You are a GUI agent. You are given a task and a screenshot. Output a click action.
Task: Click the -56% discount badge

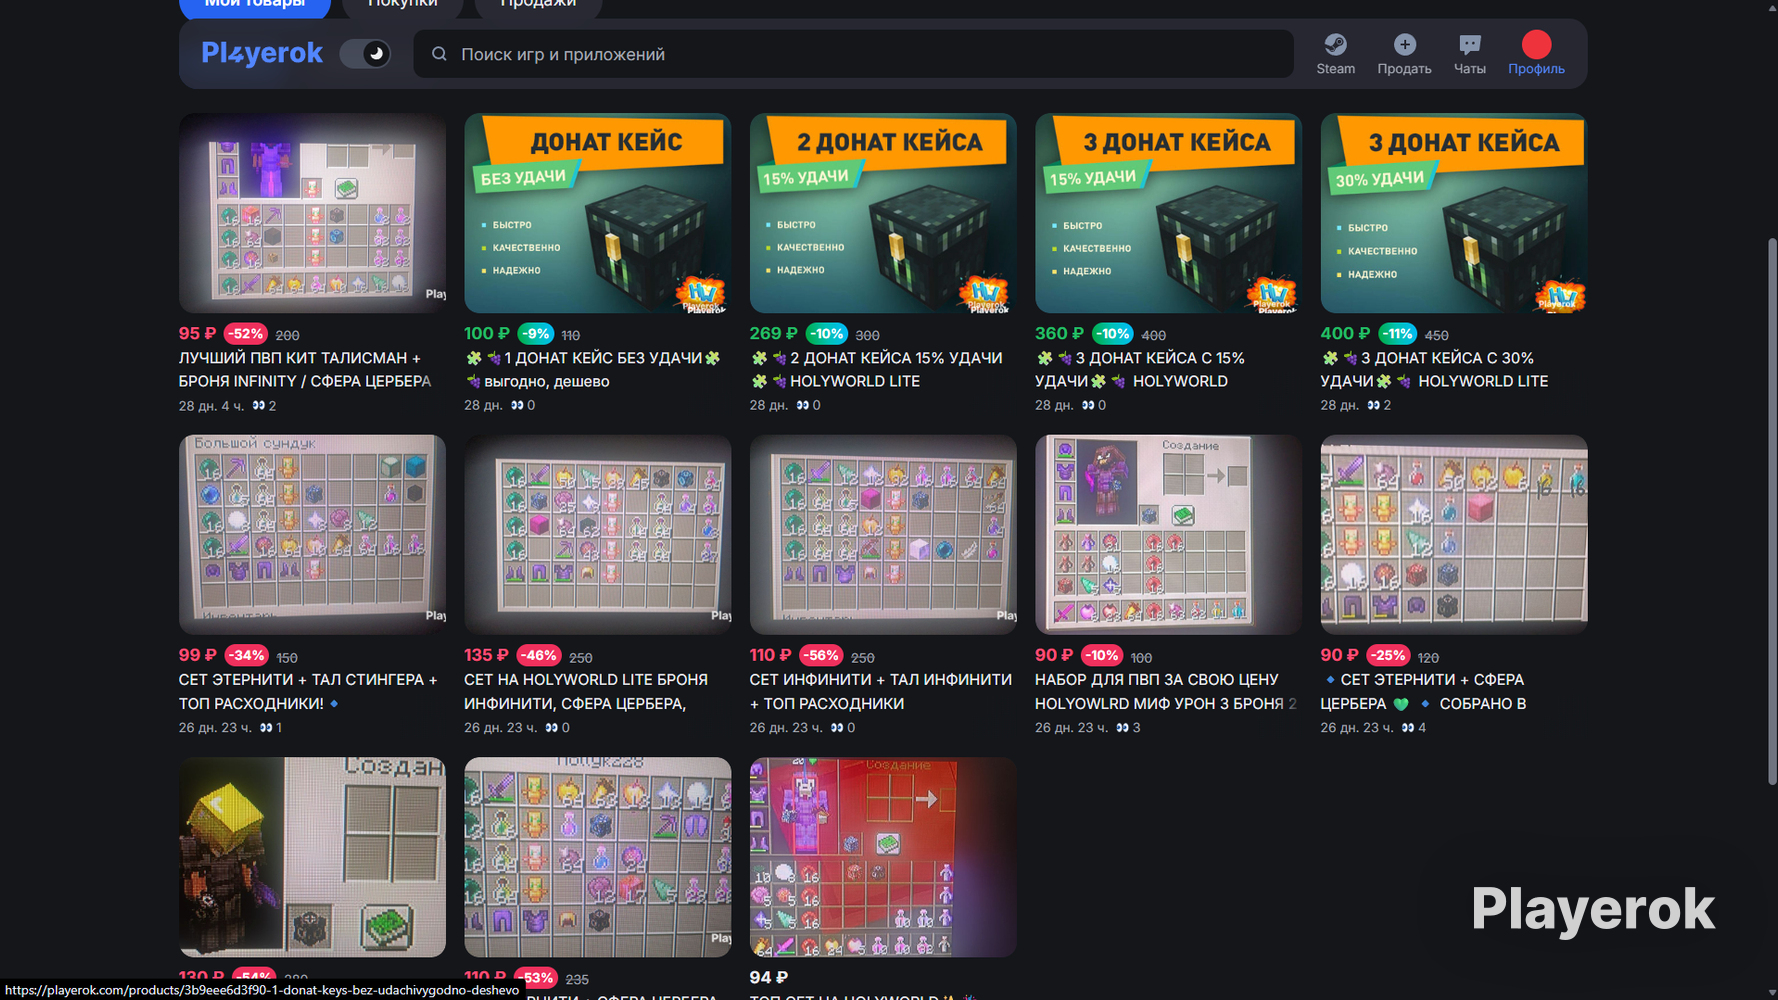pyautogui.click(x=821, y=656)
